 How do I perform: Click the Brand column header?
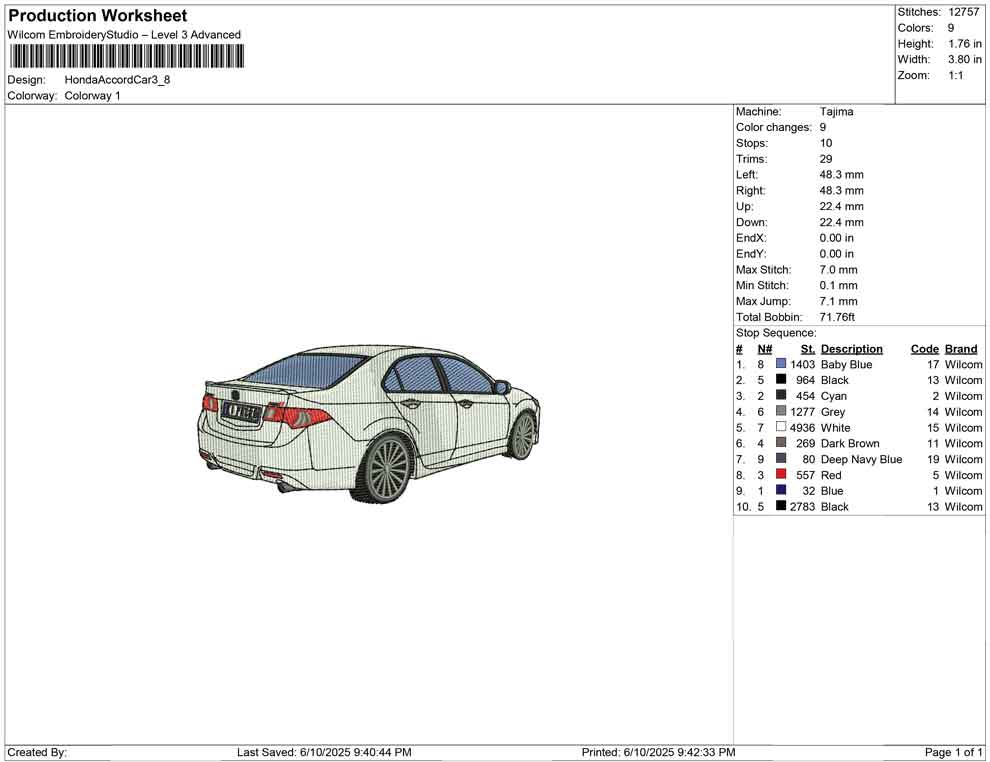pyautogui.click(x=961, y=349)
